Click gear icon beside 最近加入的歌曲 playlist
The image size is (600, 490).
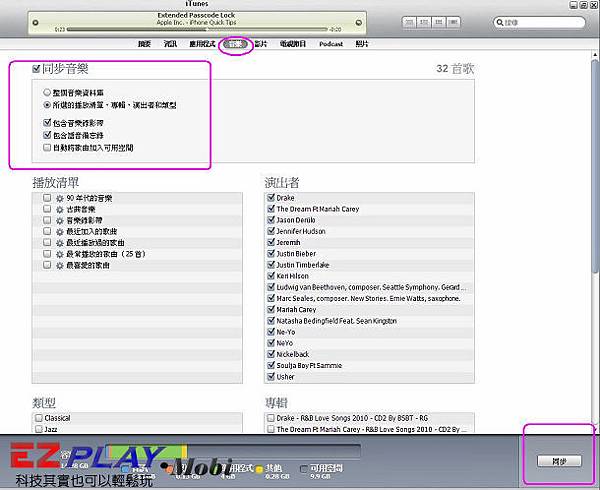pos(60,232)
